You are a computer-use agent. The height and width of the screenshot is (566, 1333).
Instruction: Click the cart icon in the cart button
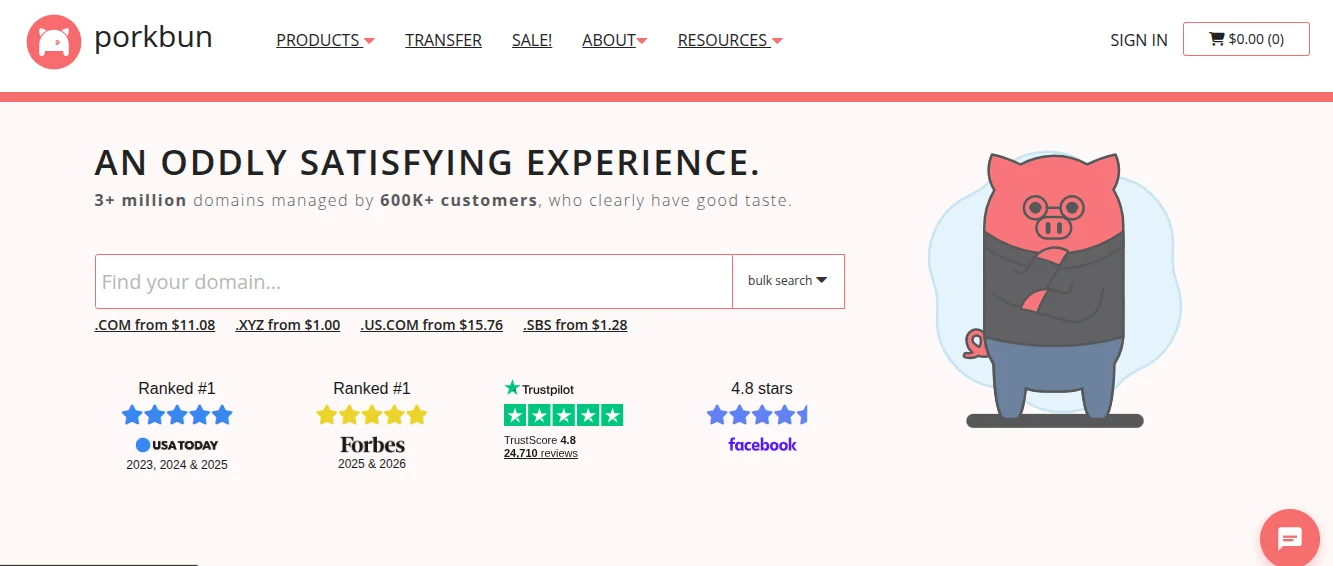[x=1217, y=39]
